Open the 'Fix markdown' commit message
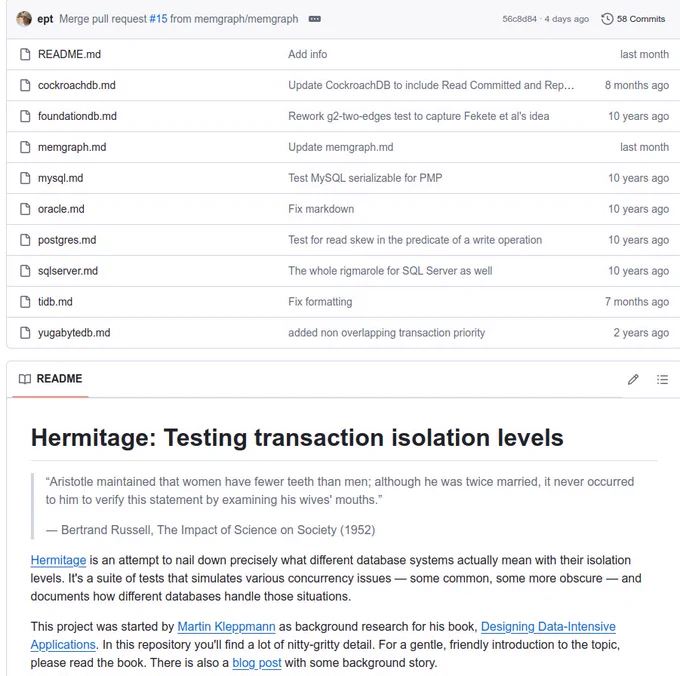Viewport: 680px width, 676px height. point(321,209)
